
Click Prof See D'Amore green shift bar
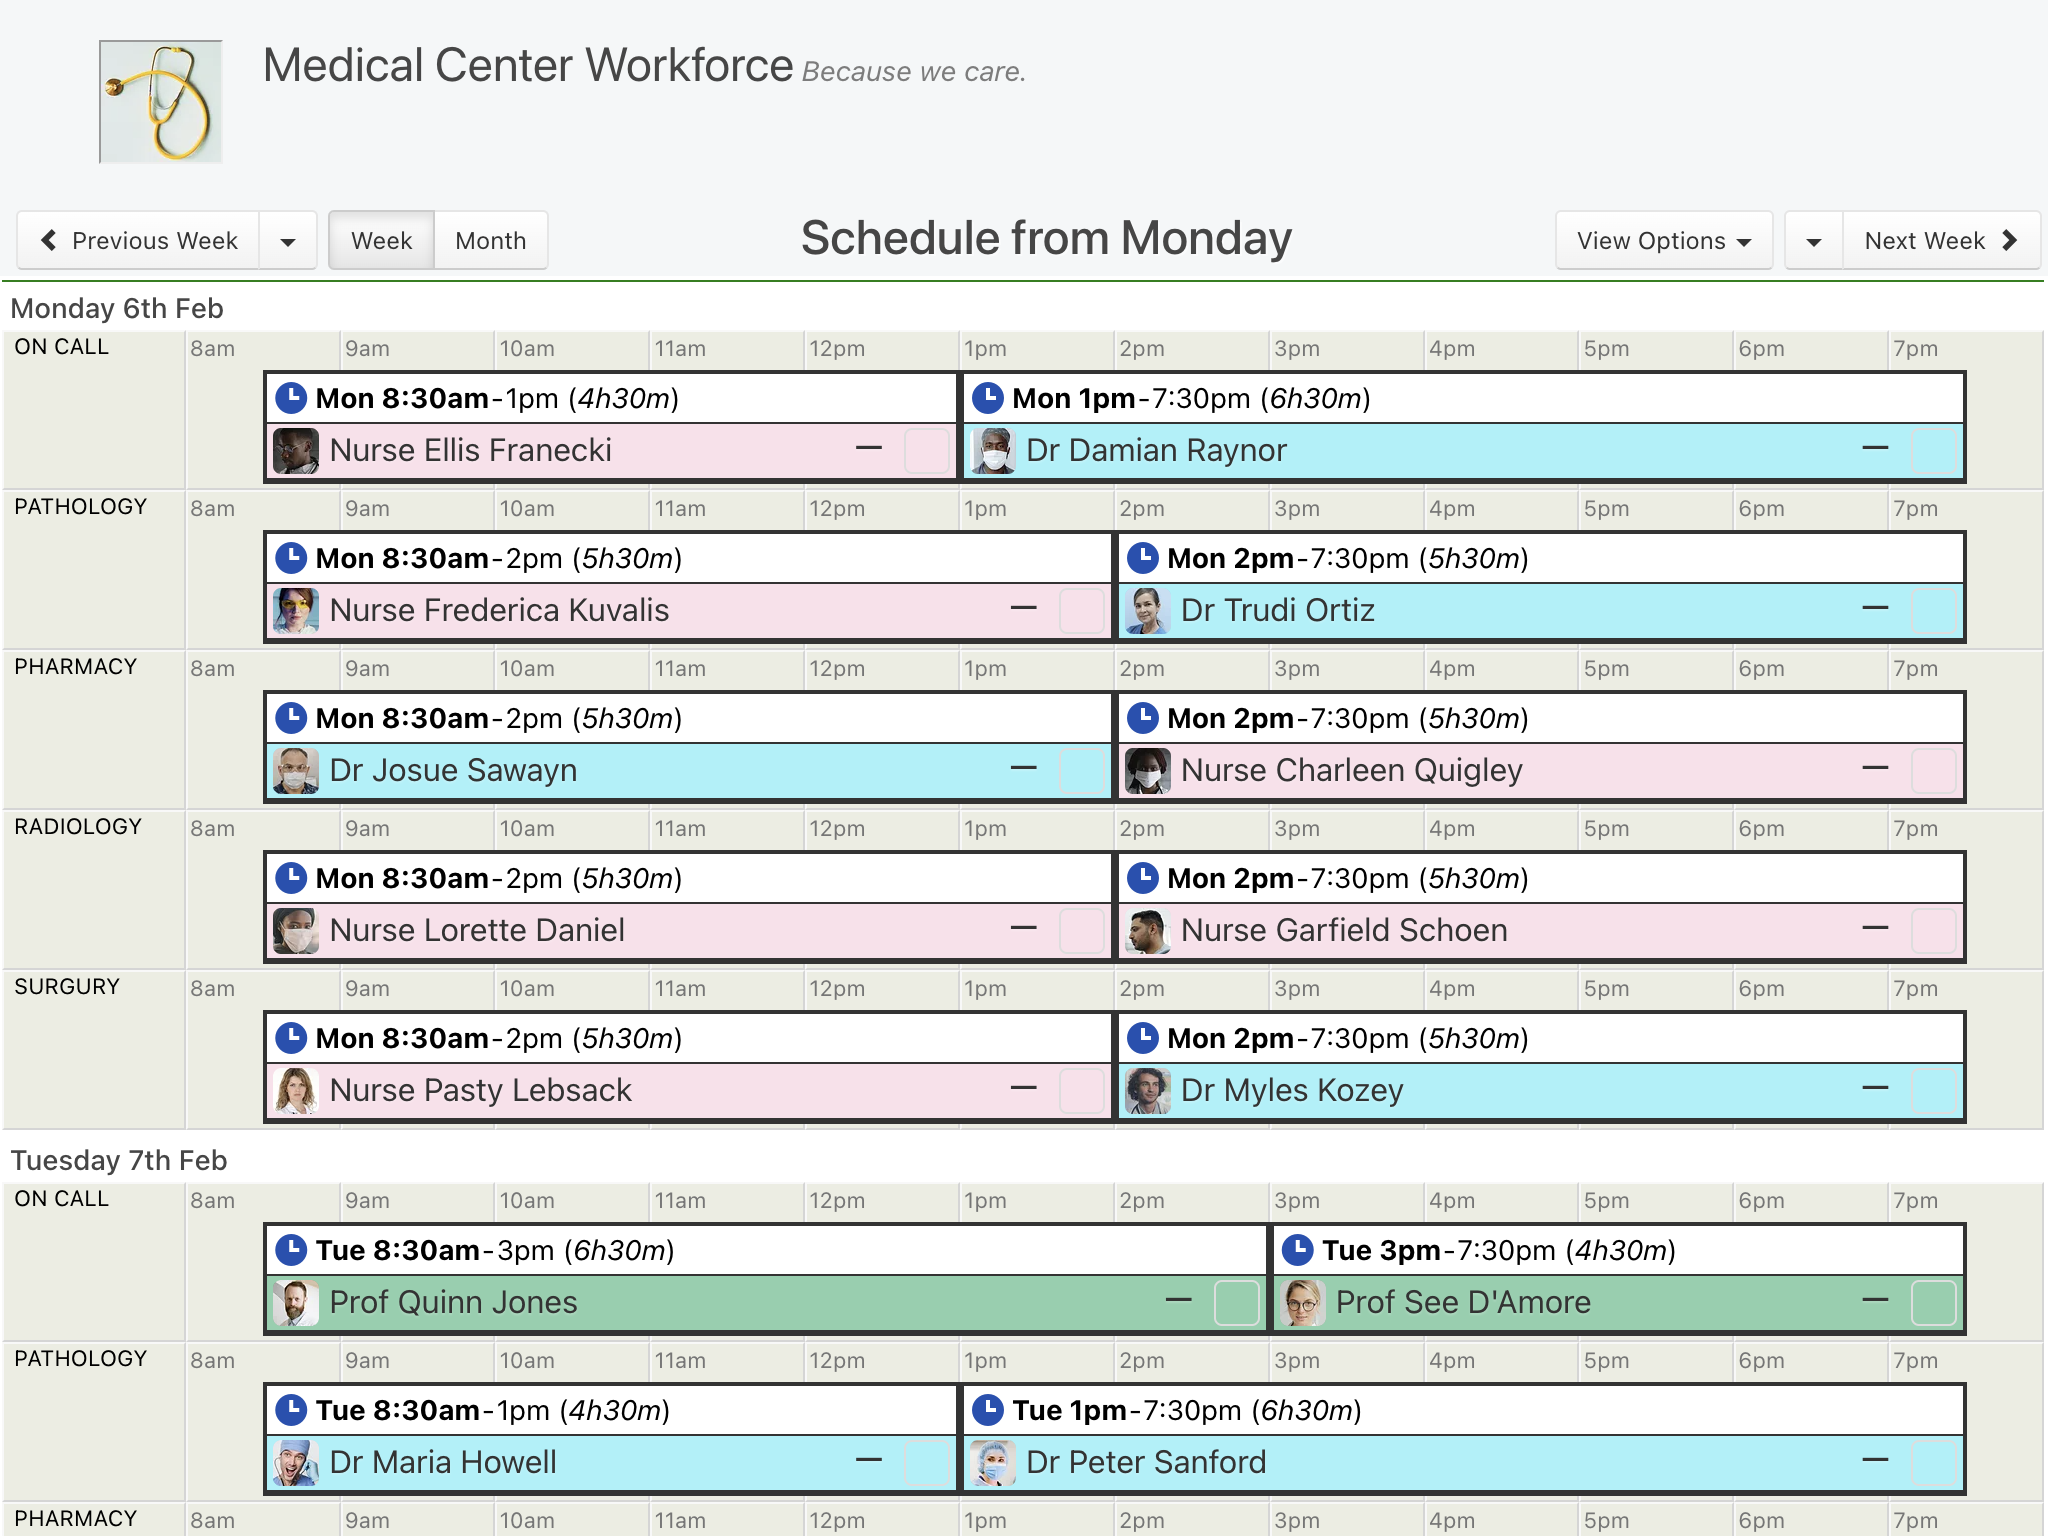click(x=1619, y=1303)
